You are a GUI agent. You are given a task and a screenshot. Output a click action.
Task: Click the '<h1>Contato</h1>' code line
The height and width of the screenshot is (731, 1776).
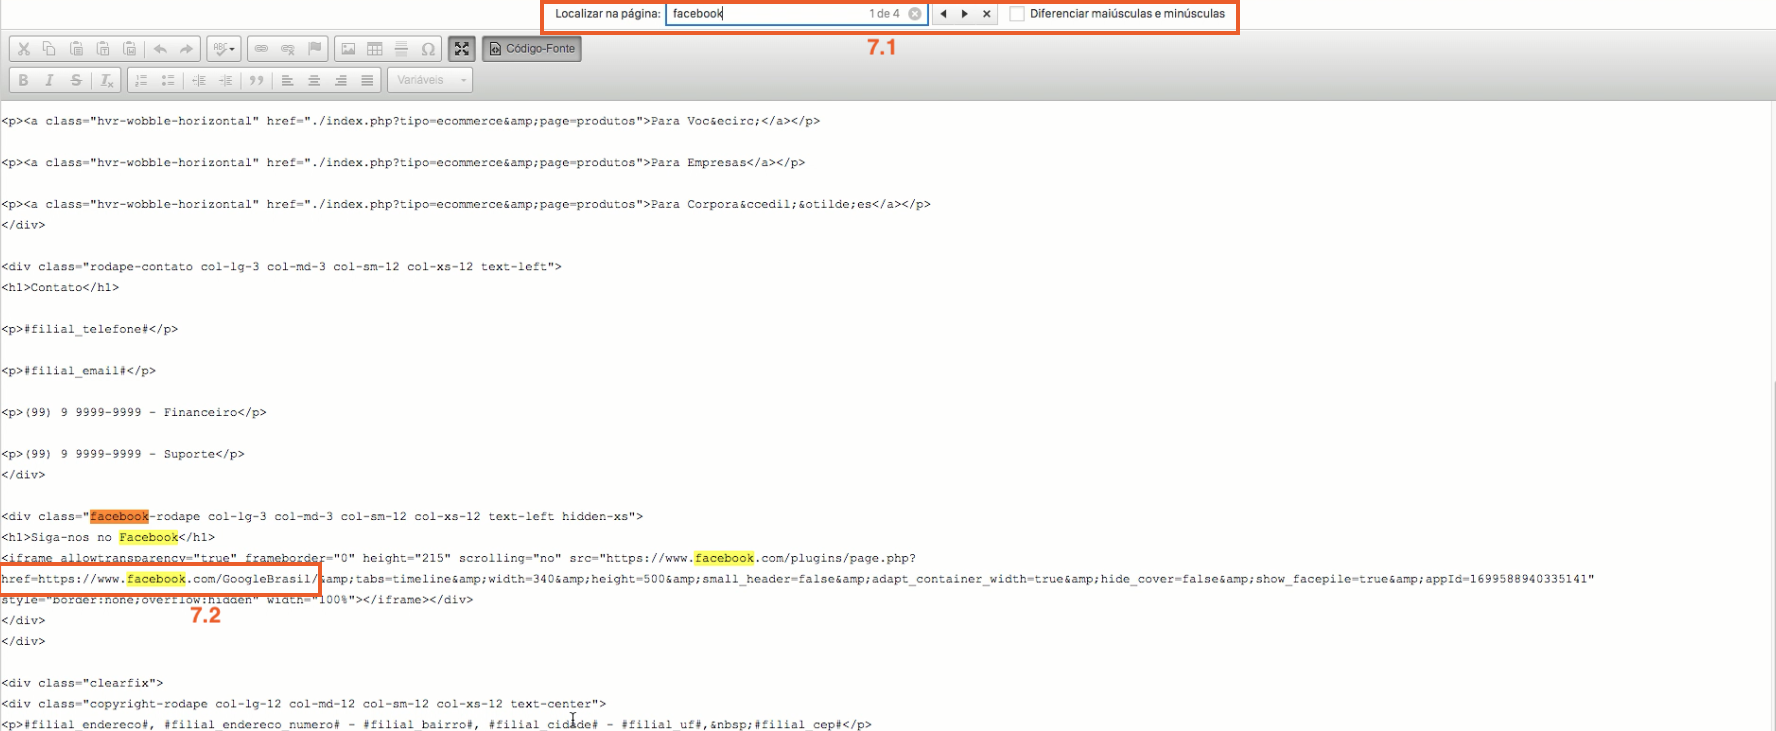pos(60,288)
